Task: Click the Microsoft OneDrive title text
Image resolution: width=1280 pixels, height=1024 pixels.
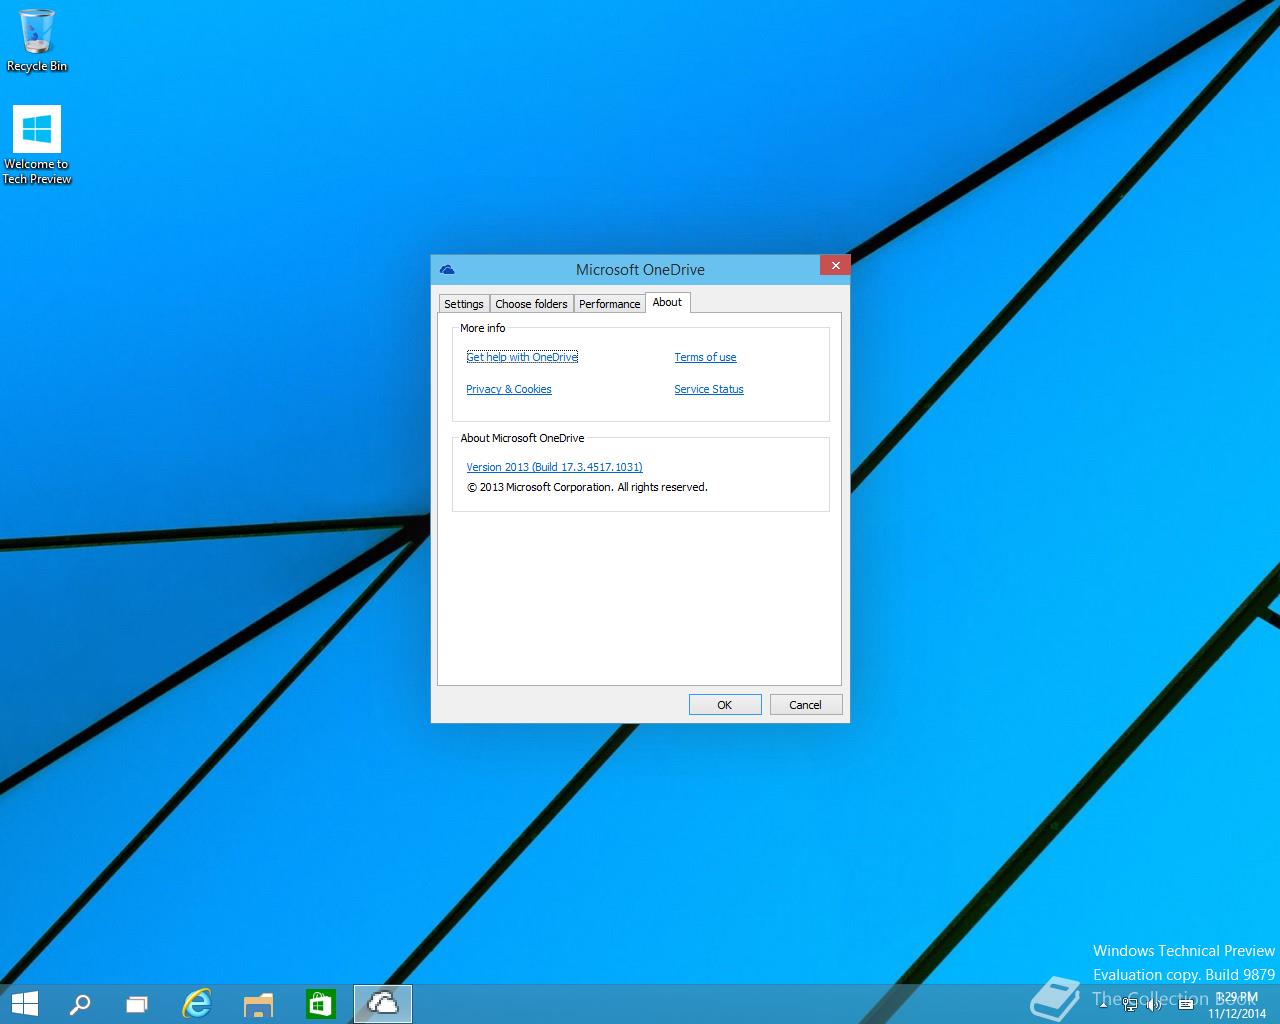Action: (640, 269)
